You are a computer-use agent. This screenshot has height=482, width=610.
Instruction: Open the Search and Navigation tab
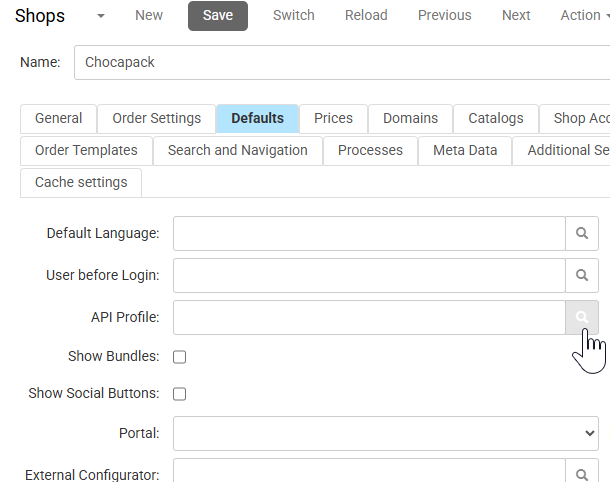[238, 150]
